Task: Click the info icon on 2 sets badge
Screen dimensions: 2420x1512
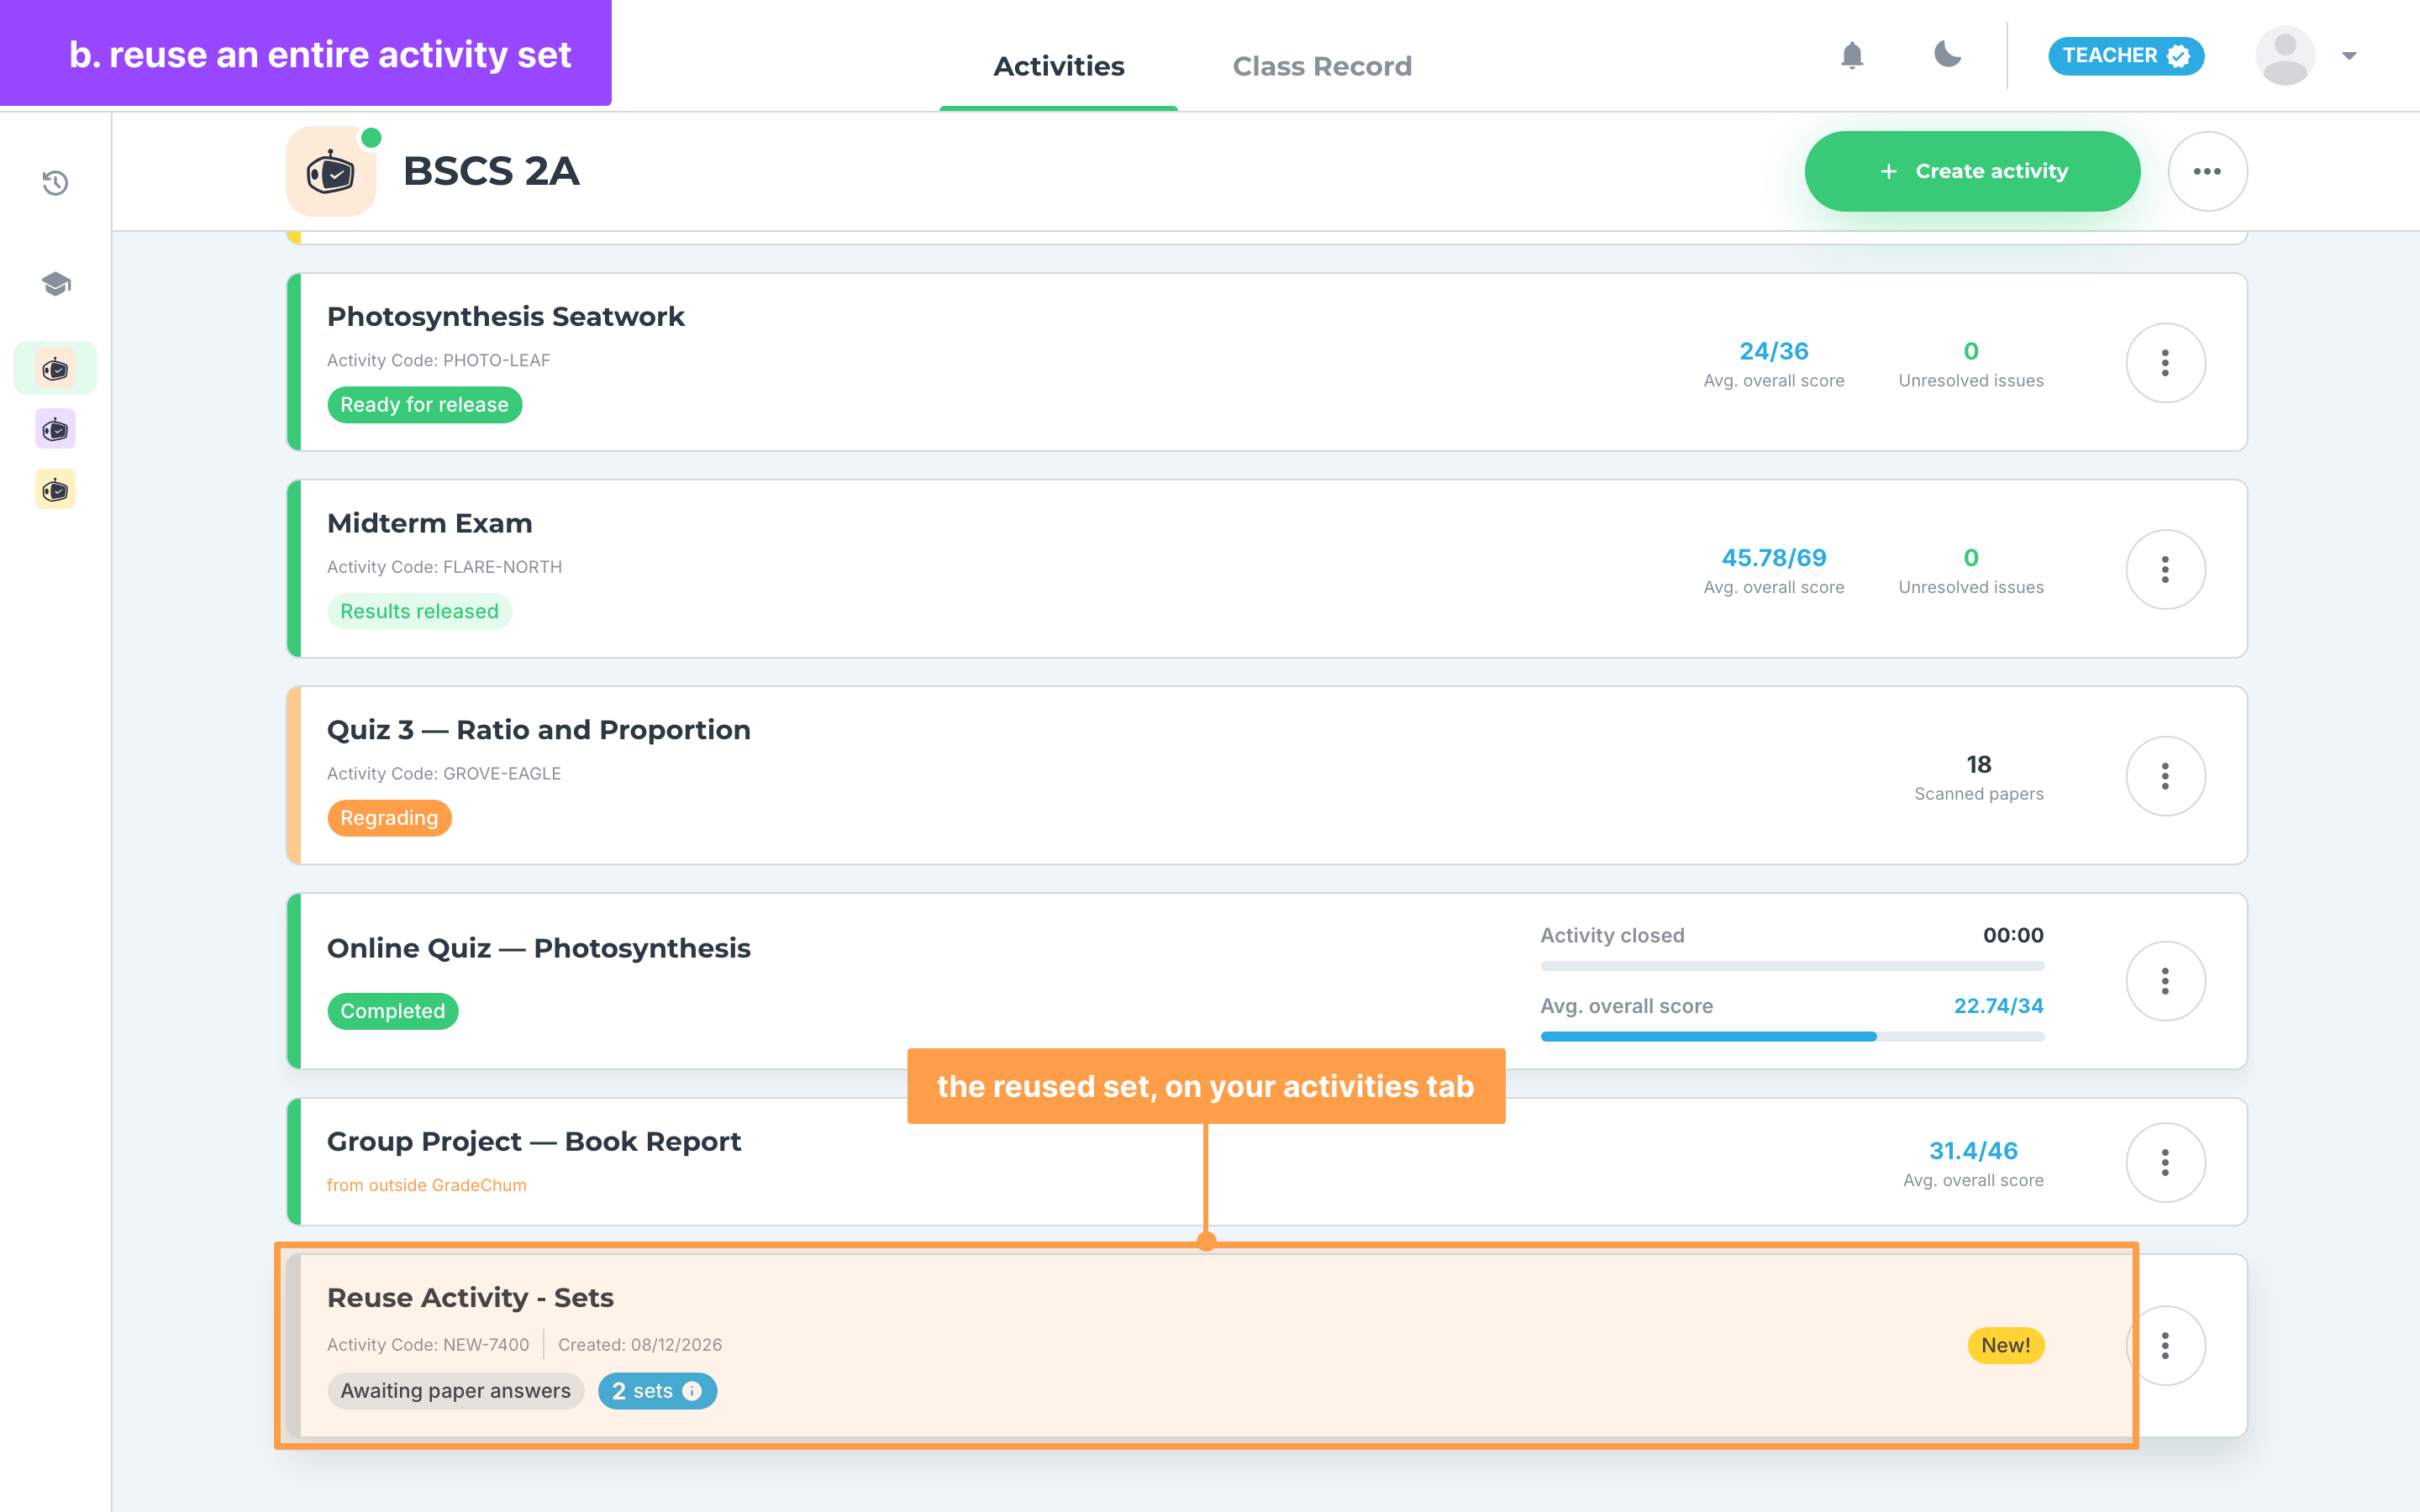Action: coord(692,1391)
